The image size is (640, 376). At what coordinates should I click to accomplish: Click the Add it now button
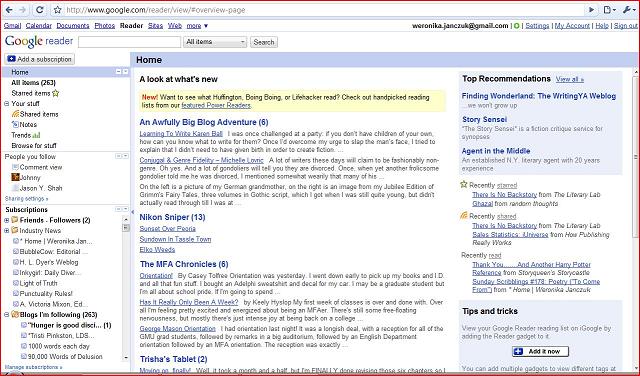point(540,352)
